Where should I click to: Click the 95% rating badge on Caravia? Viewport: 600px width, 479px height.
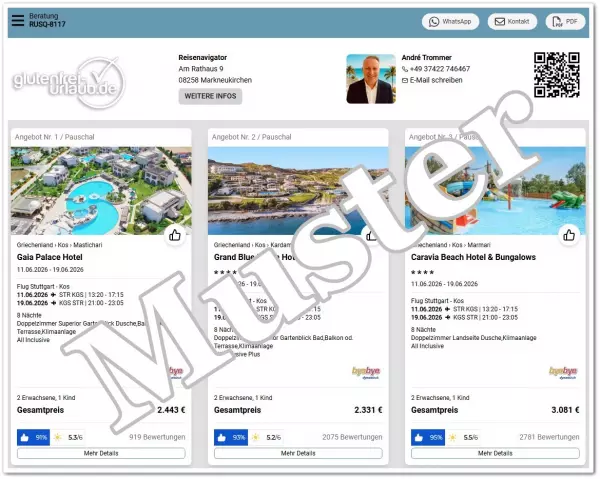(x=427, y=437)
